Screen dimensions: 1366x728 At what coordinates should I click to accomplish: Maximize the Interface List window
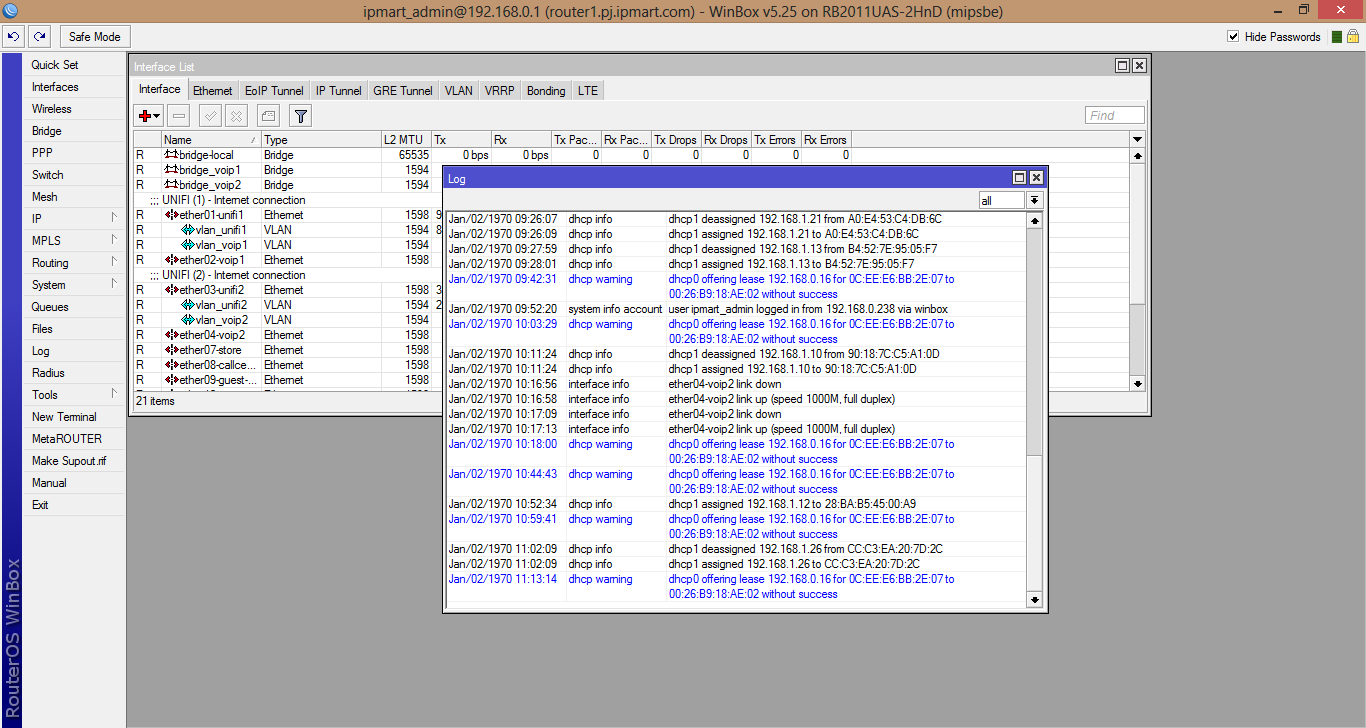click(x=1123, y=65)
